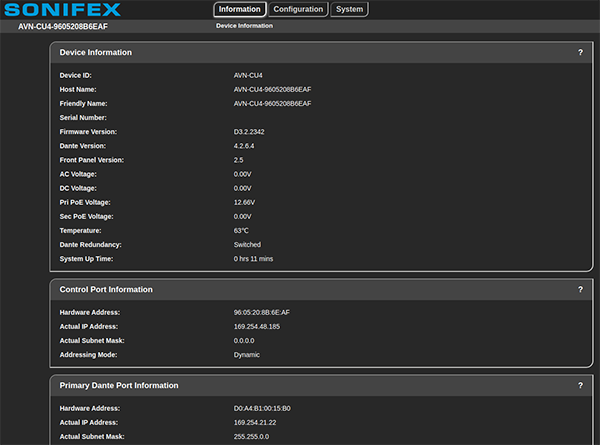This screenshot has width=600, height=445.
Task: Select System Up Time value 0 hrs 11 mins
Action: (253, 259)
